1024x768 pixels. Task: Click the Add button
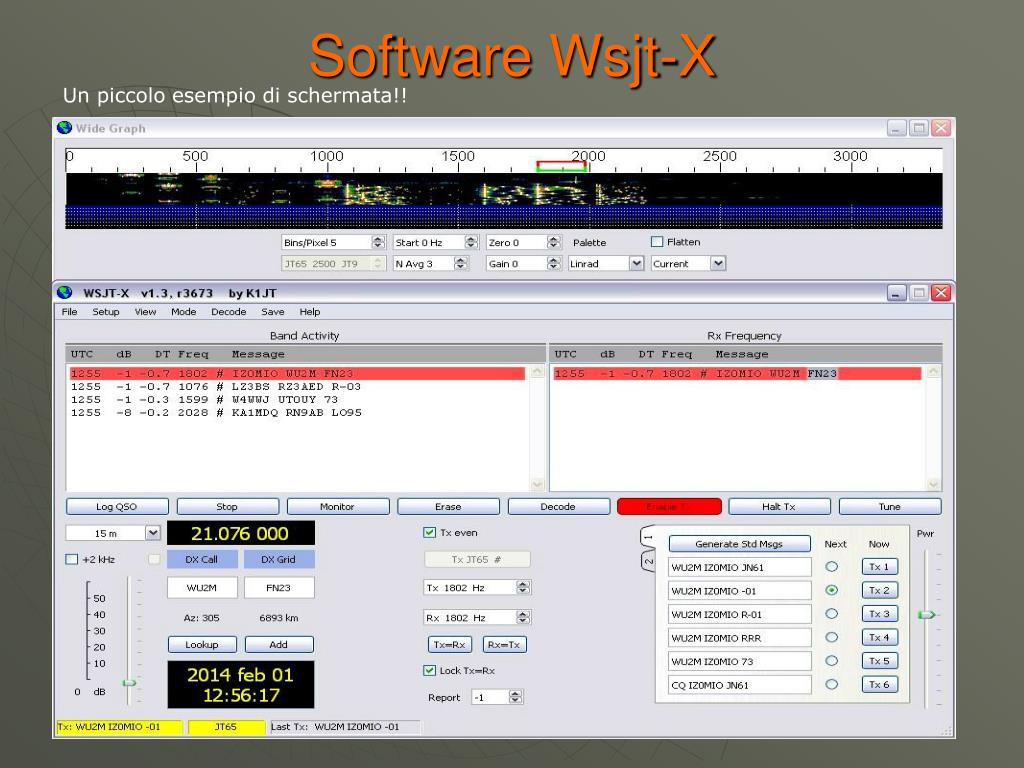pos(279,644)
